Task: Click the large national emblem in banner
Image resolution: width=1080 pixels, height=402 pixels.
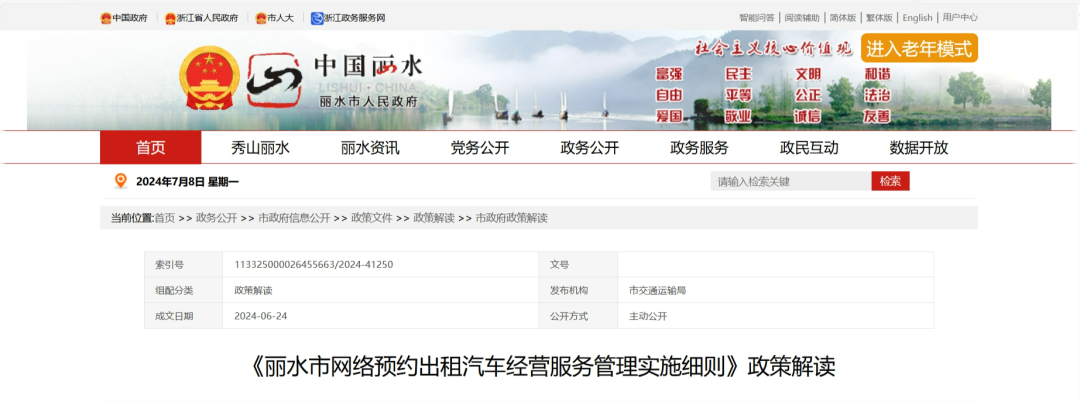Action: 209,78
